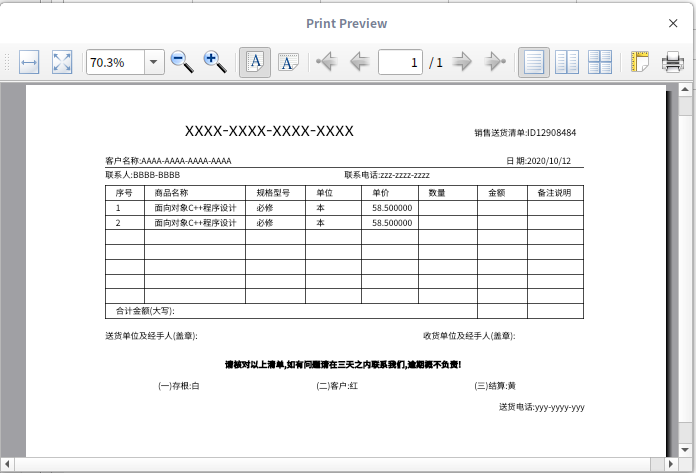Click the Fit Page icon
This screenshot has height=473, width=696.
pyautogui.click(x=62, y=62)
